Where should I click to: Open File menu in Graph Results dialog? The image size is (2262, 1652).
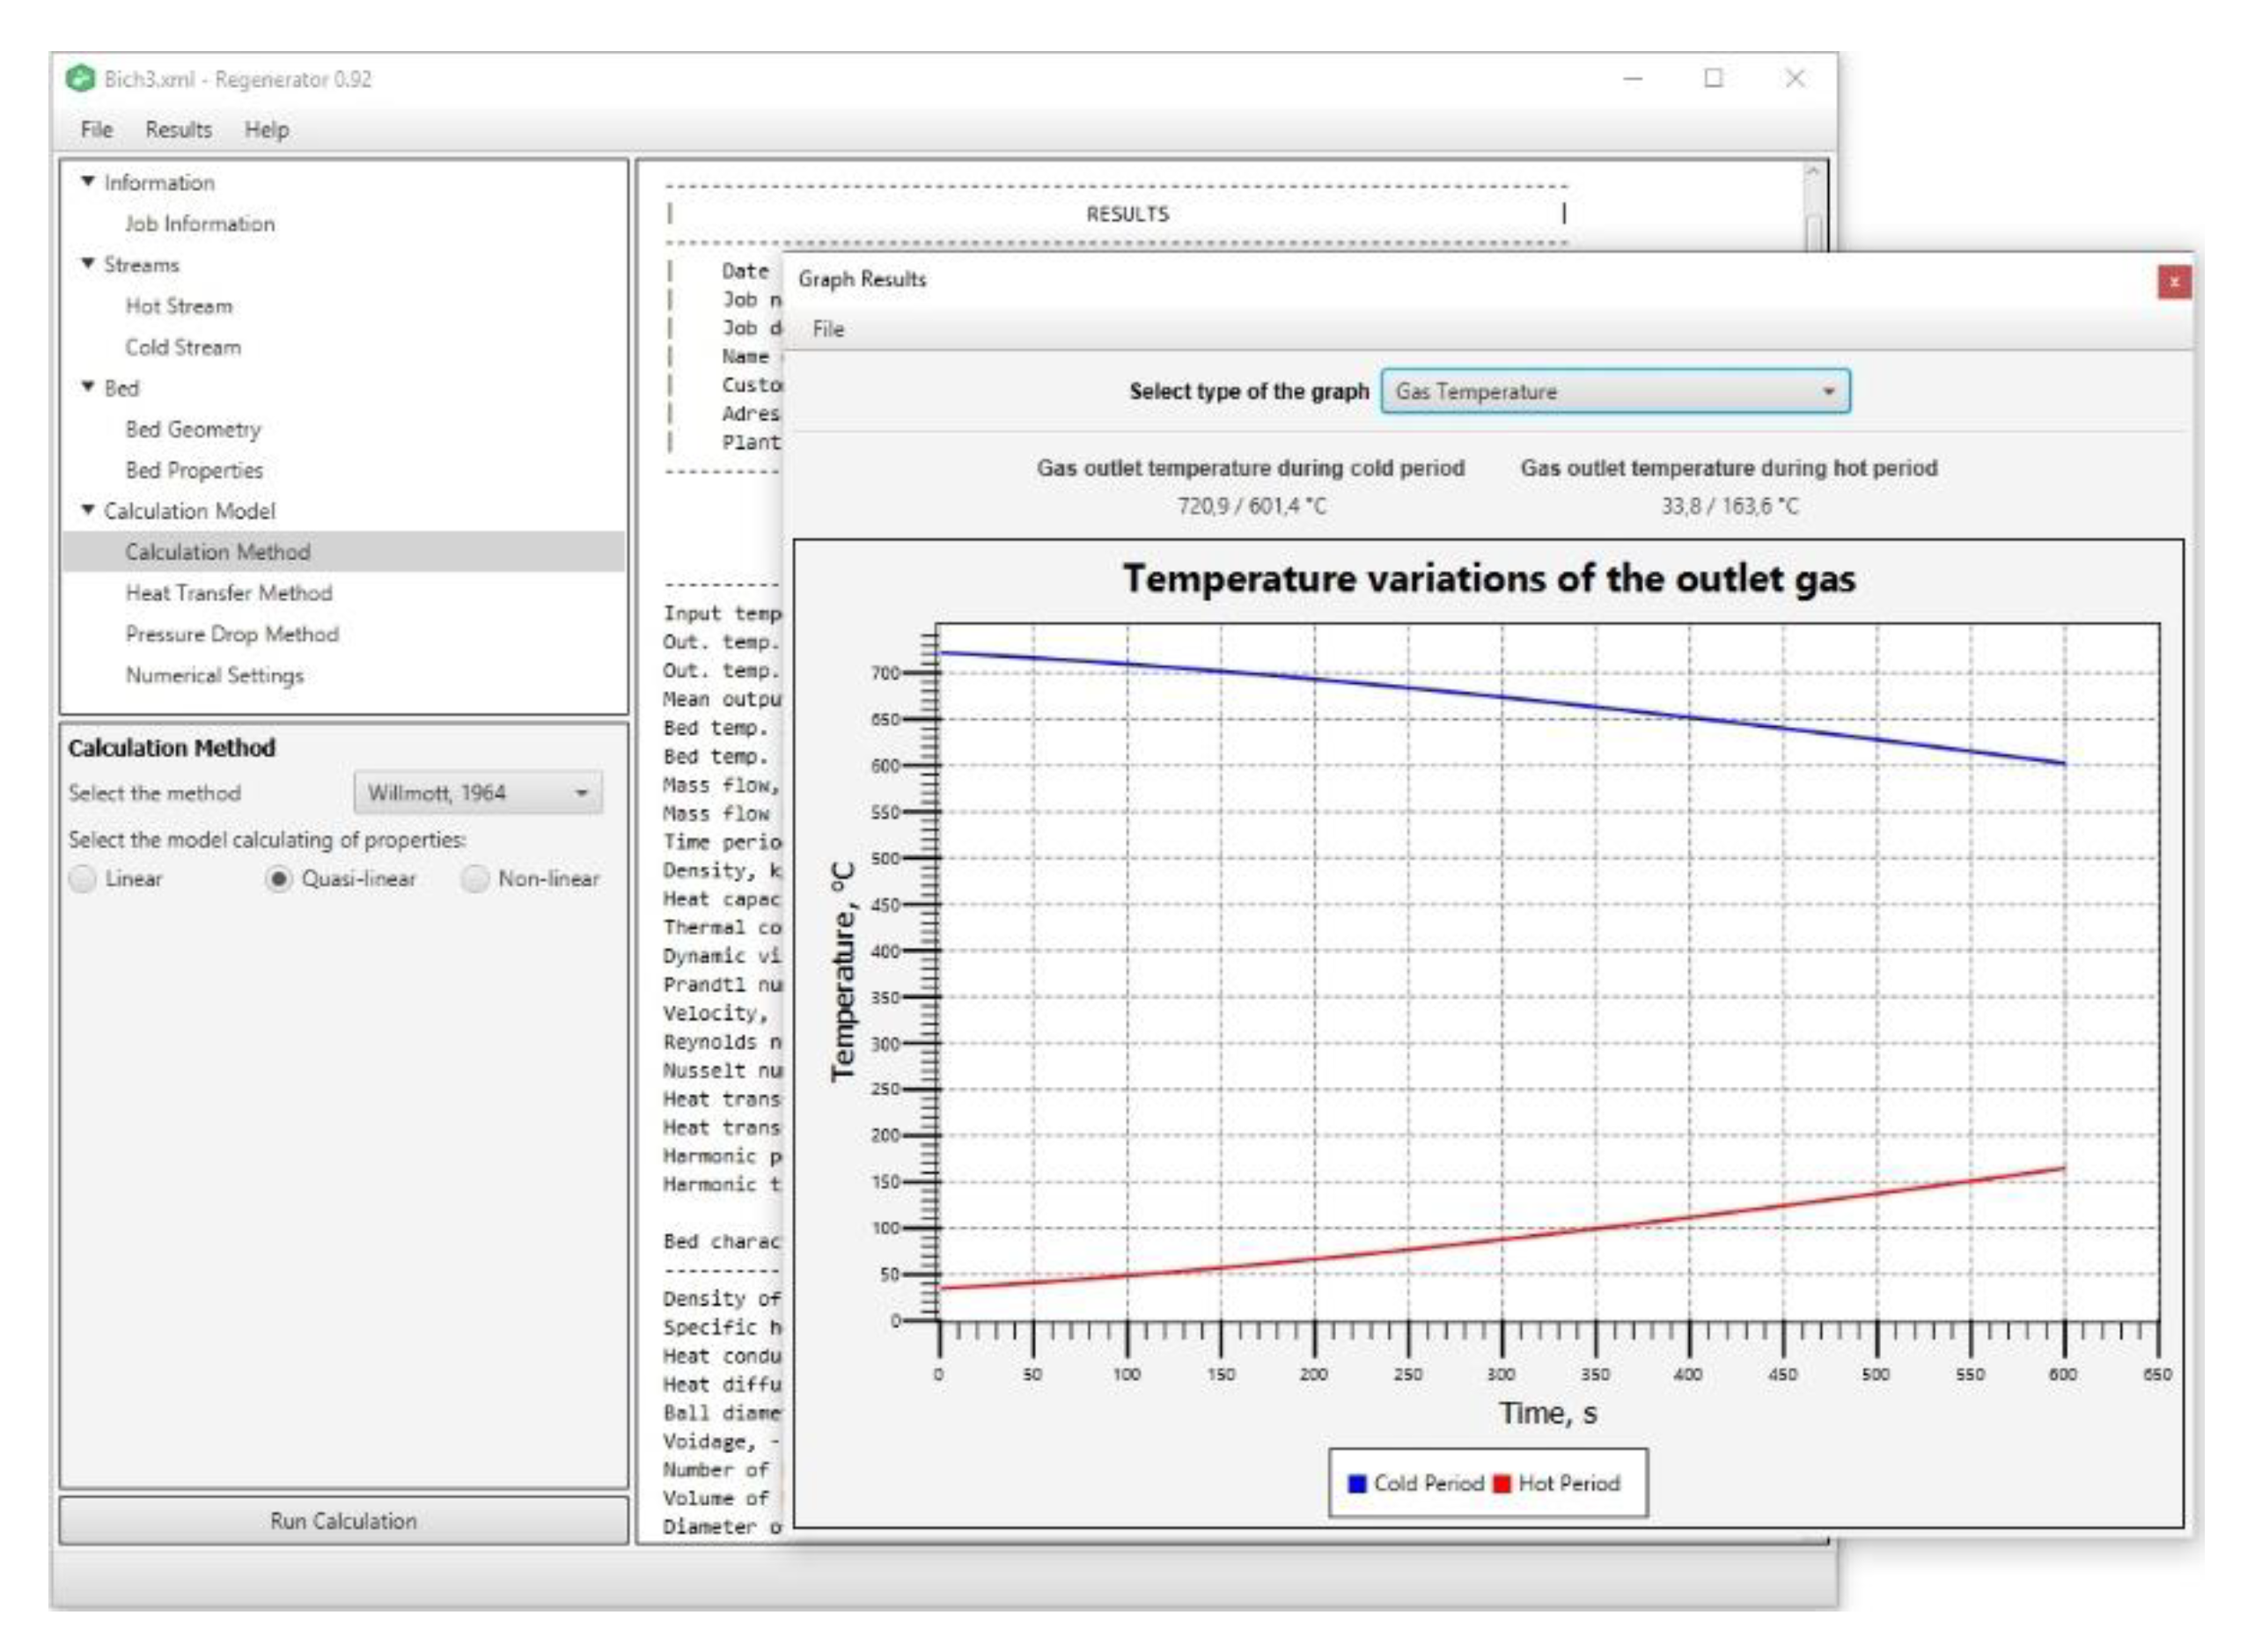(827, 329)
